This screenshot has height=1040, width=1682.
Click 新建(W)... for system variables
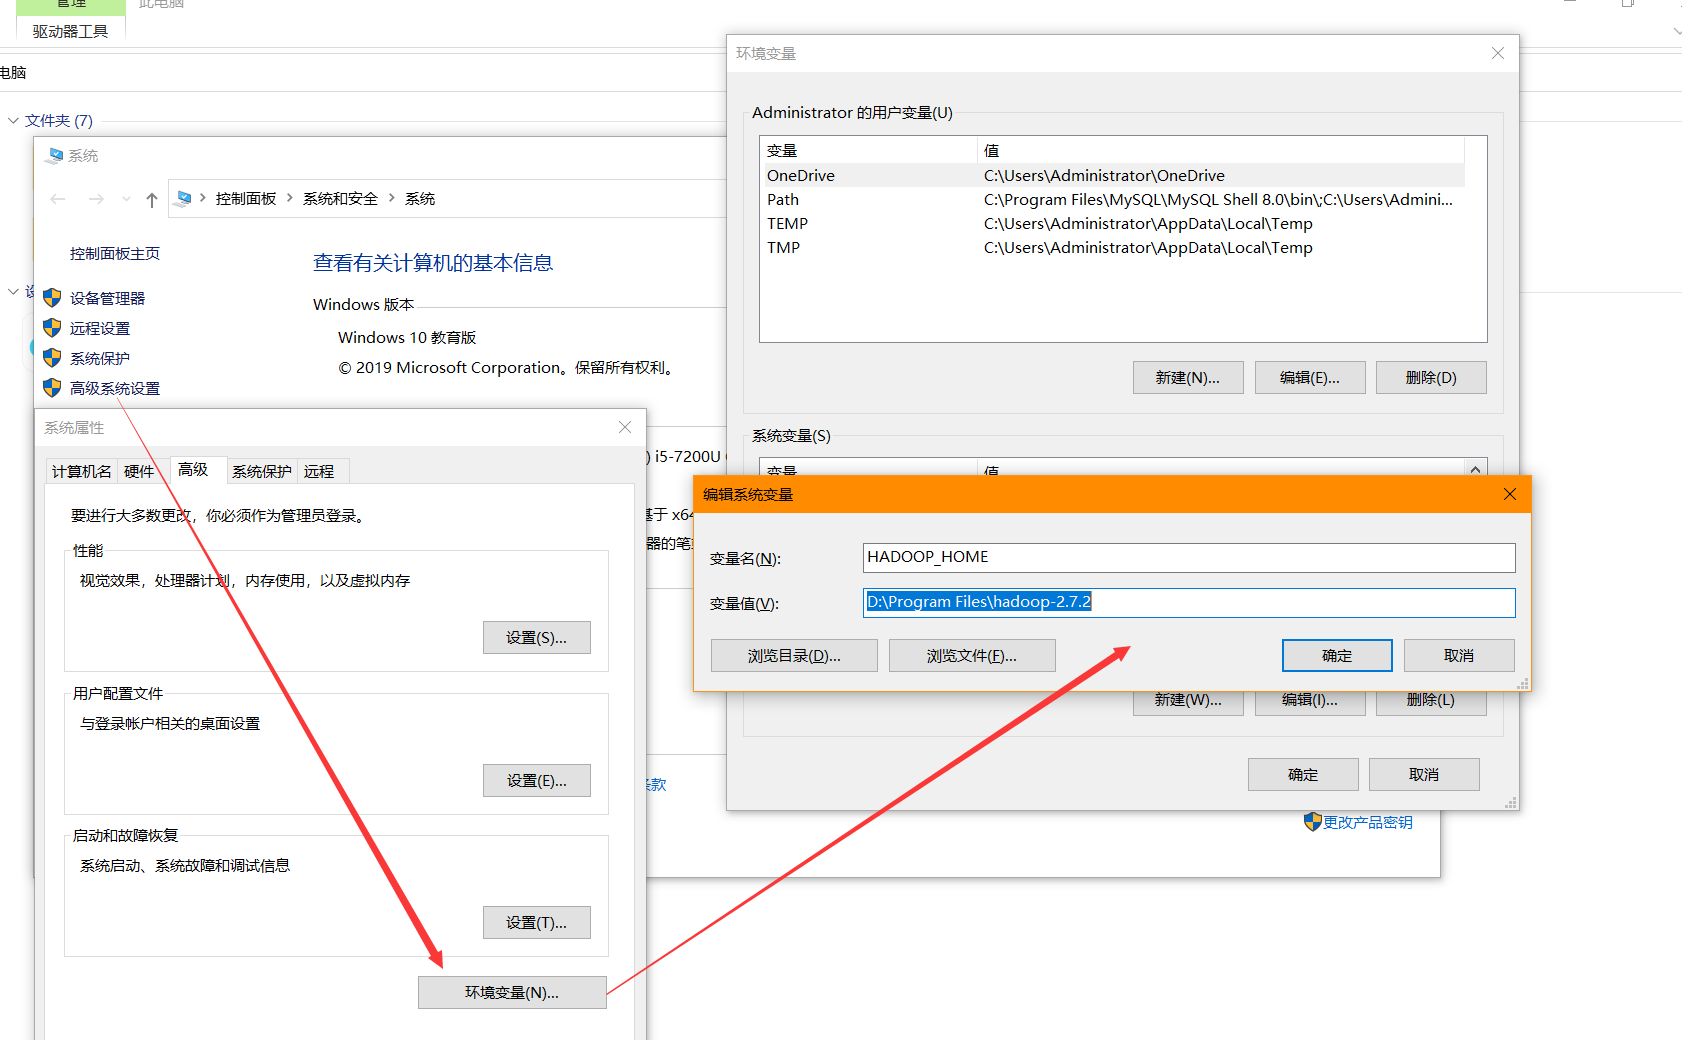(x=1188, y=702)
